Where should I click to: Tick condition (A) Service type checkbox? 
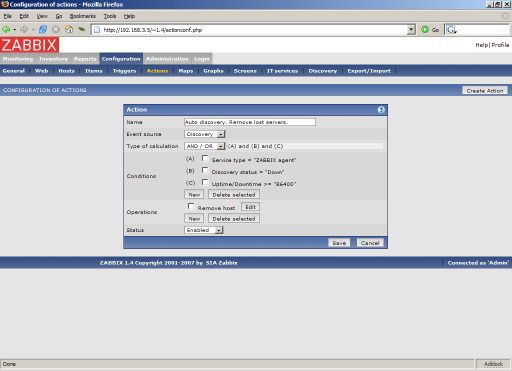(x=205, y=158)
